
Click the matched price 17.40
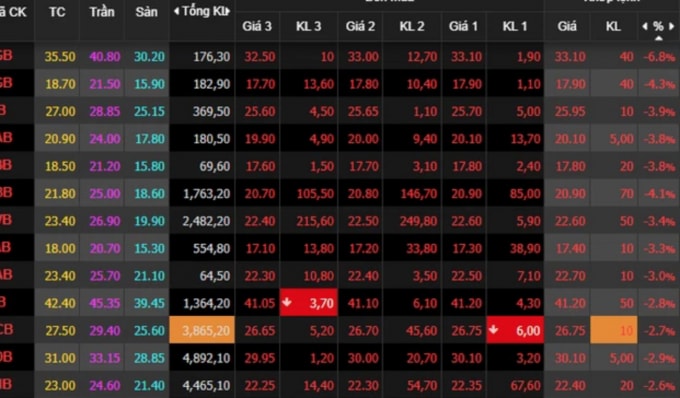570,248
